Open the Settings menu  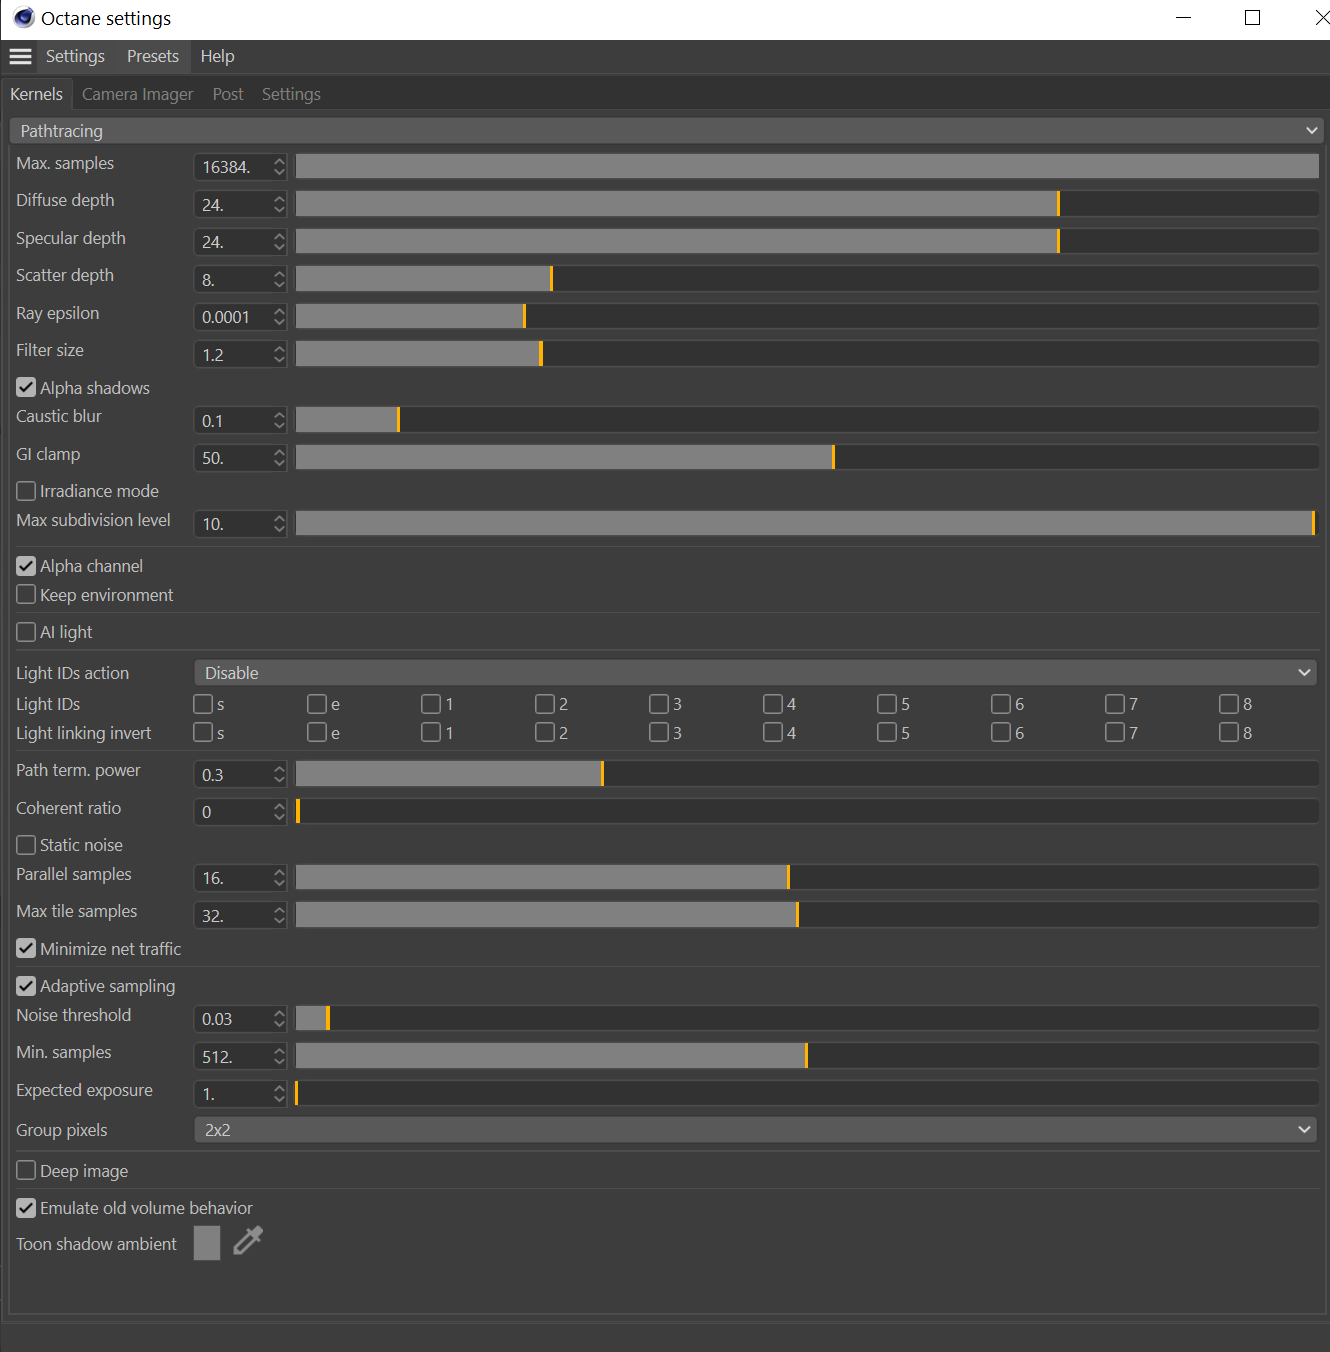(75, 56)
